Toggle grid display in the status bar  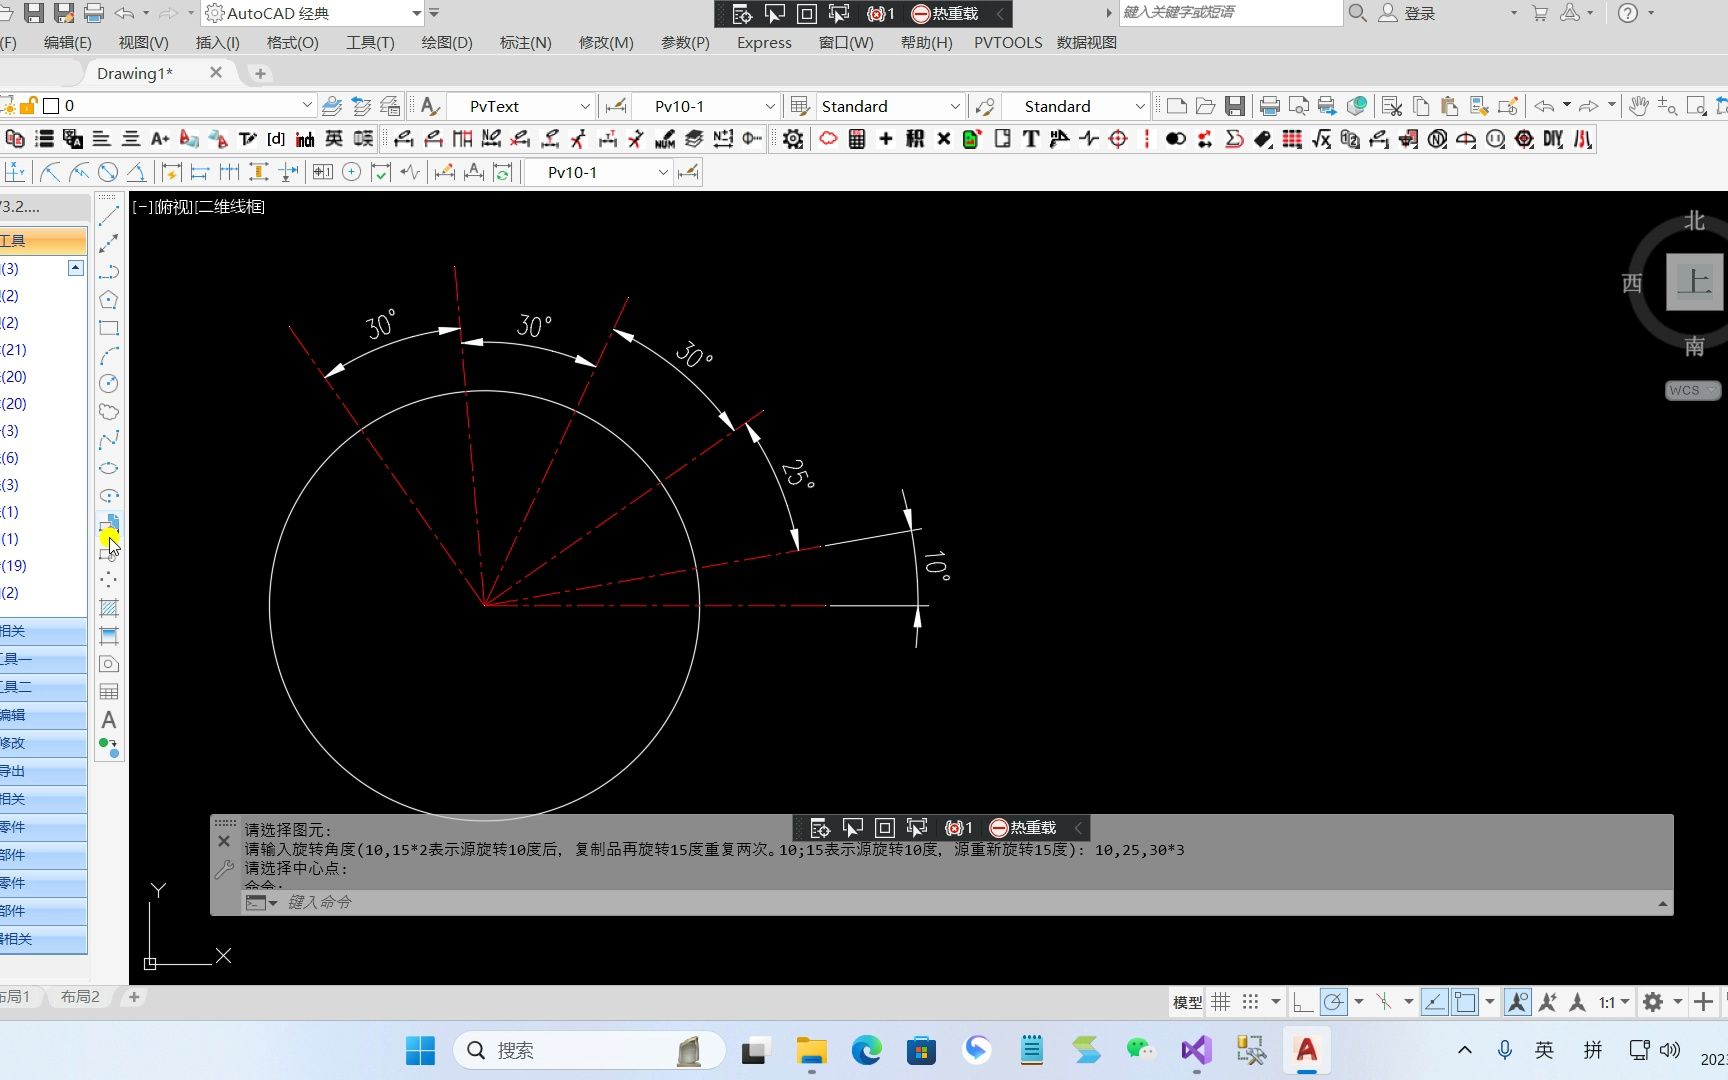(x=1221, y=1001)
